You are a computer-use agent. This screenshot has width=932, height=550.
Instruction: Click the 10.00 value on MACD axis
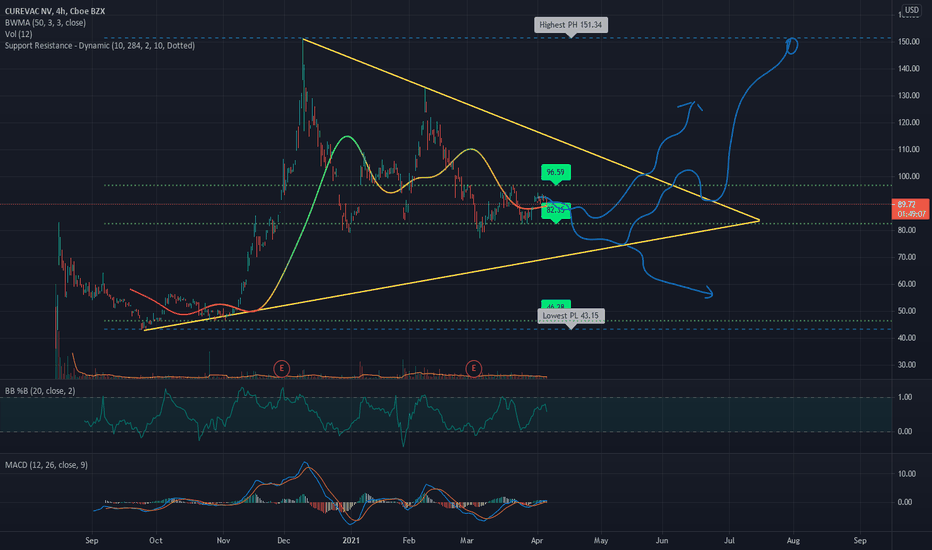(906, 474)
